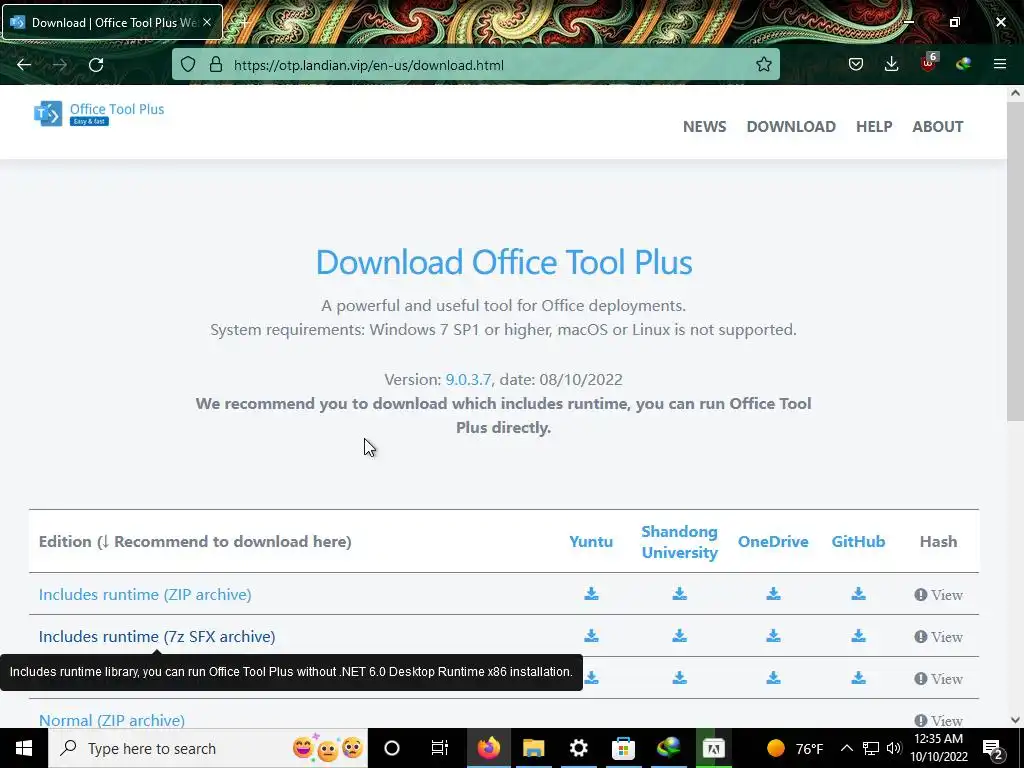The image size is (1024, 768).
Task: Open Firefox application menu
Action: point(1000,64)
